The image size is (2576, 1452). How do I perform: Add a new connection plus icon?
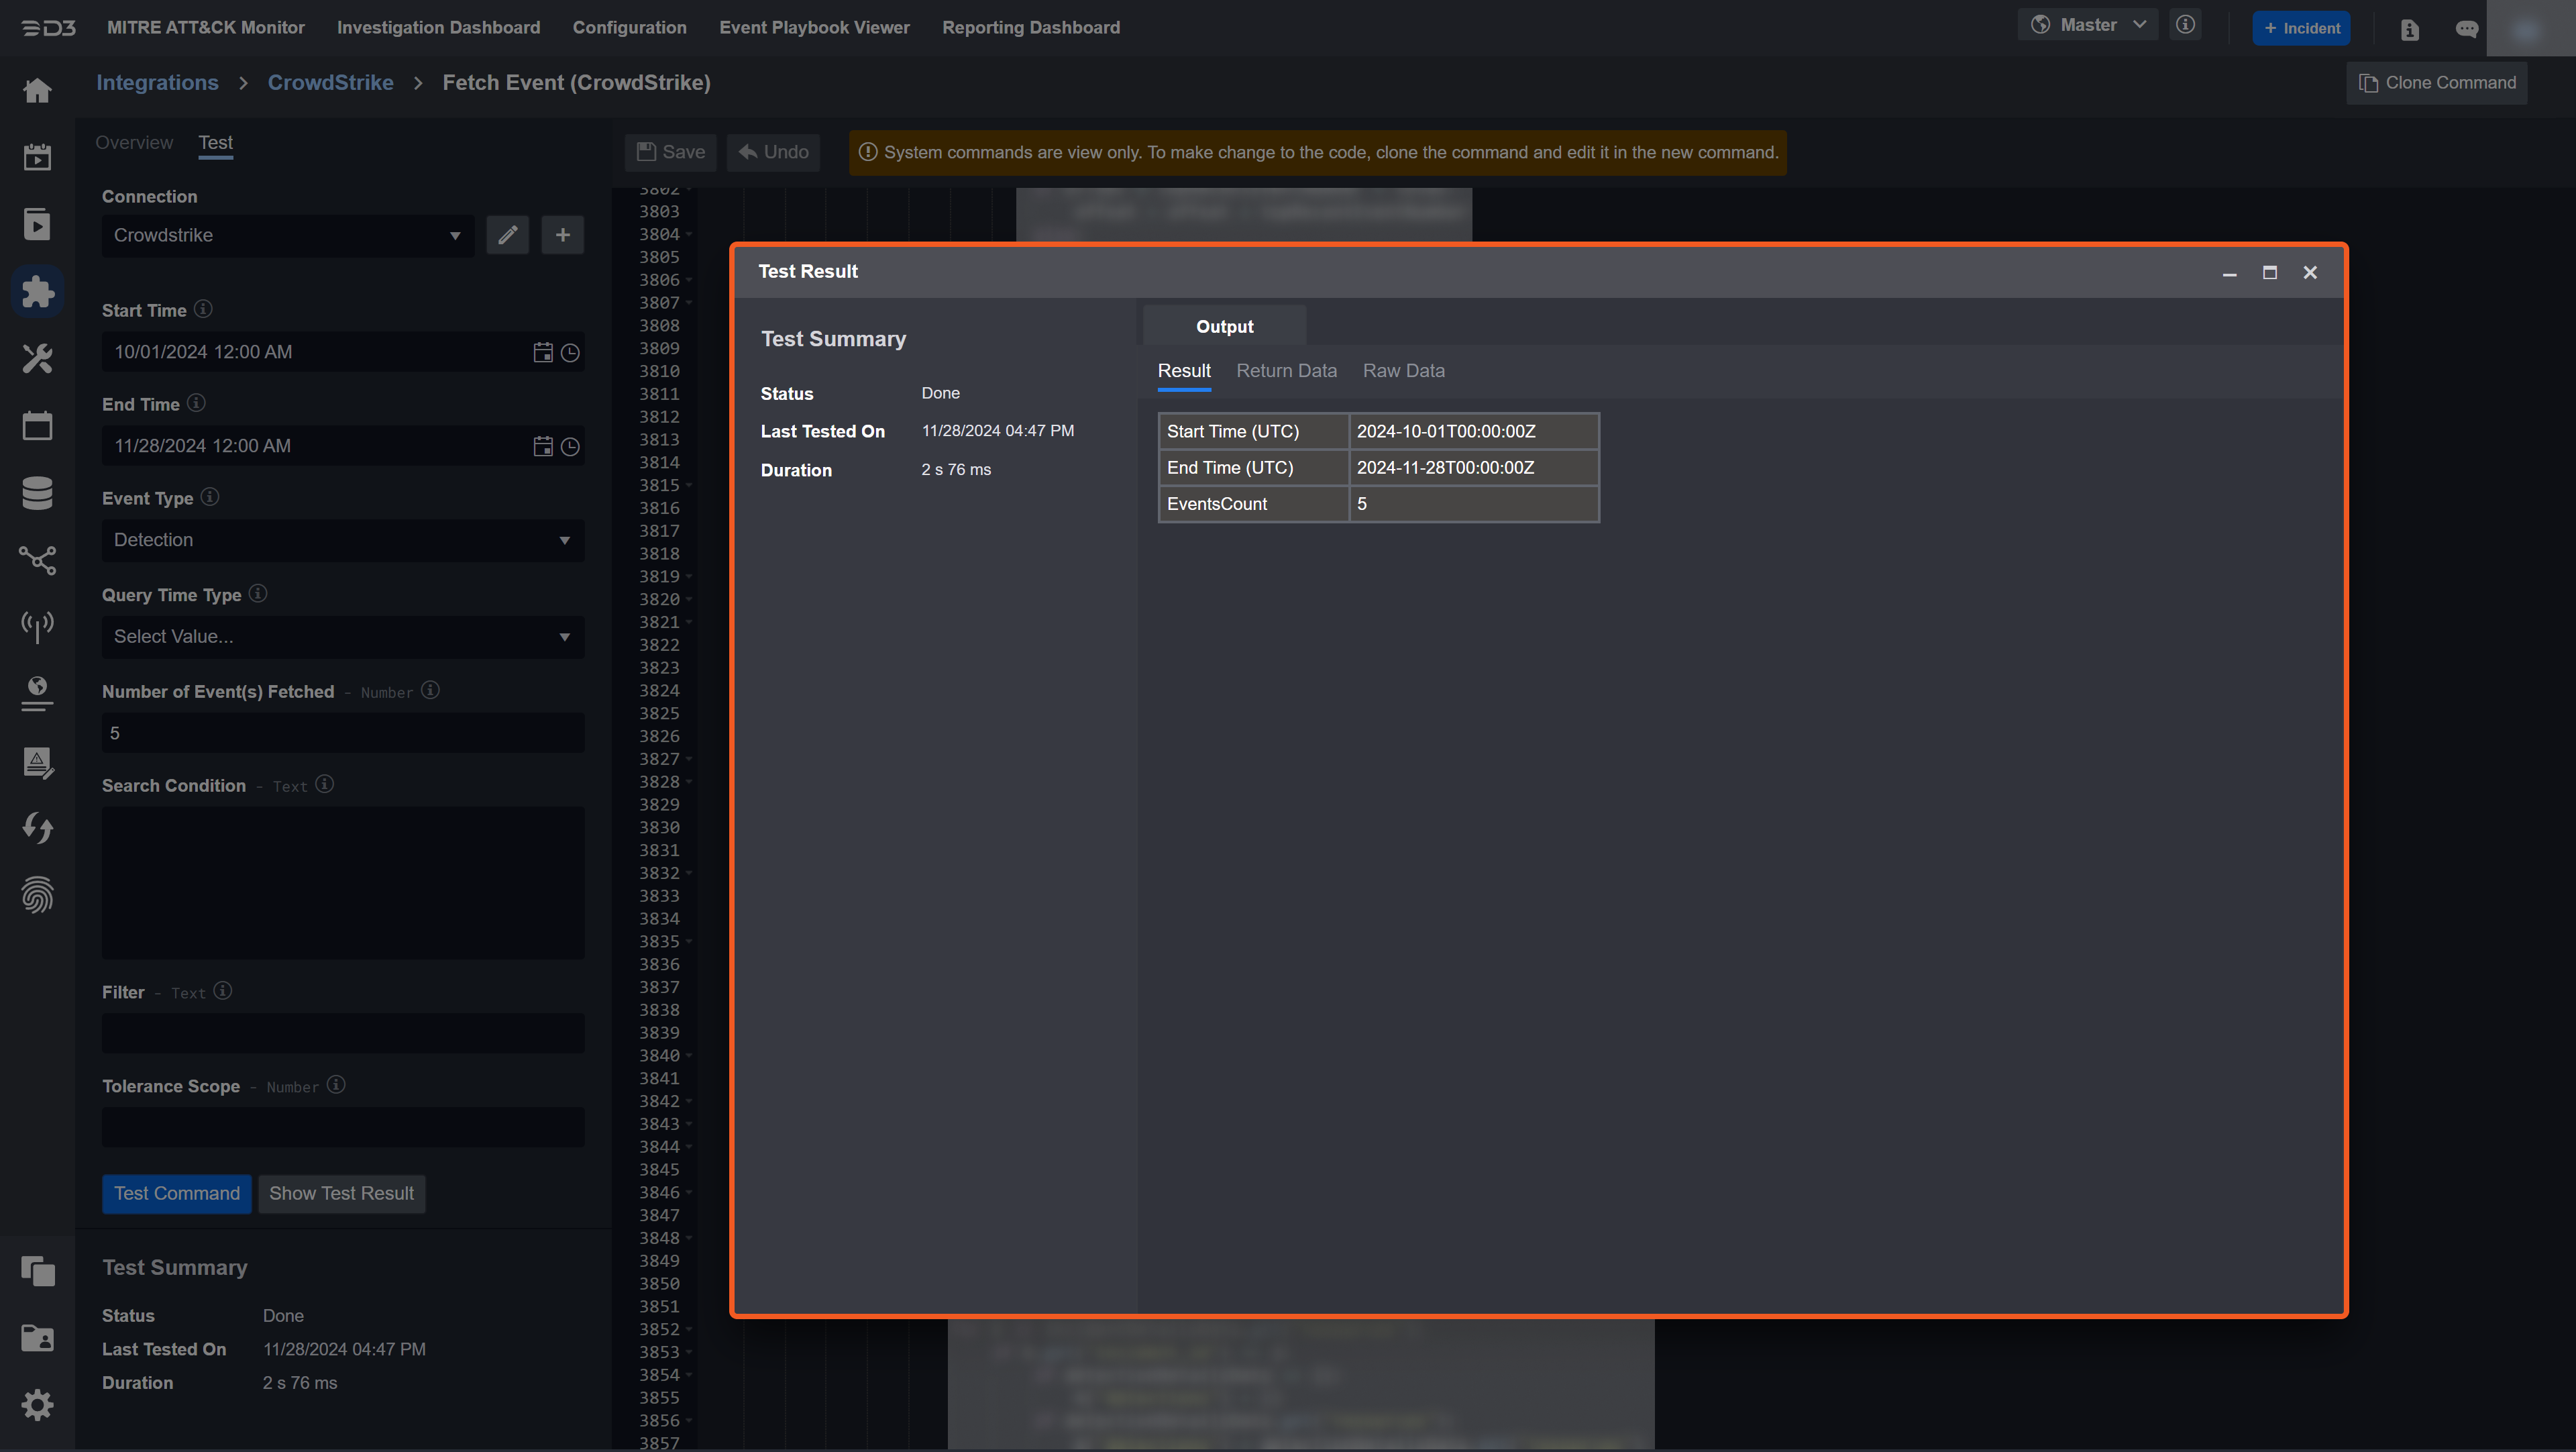pyautogui.click(x=562, y=235)
